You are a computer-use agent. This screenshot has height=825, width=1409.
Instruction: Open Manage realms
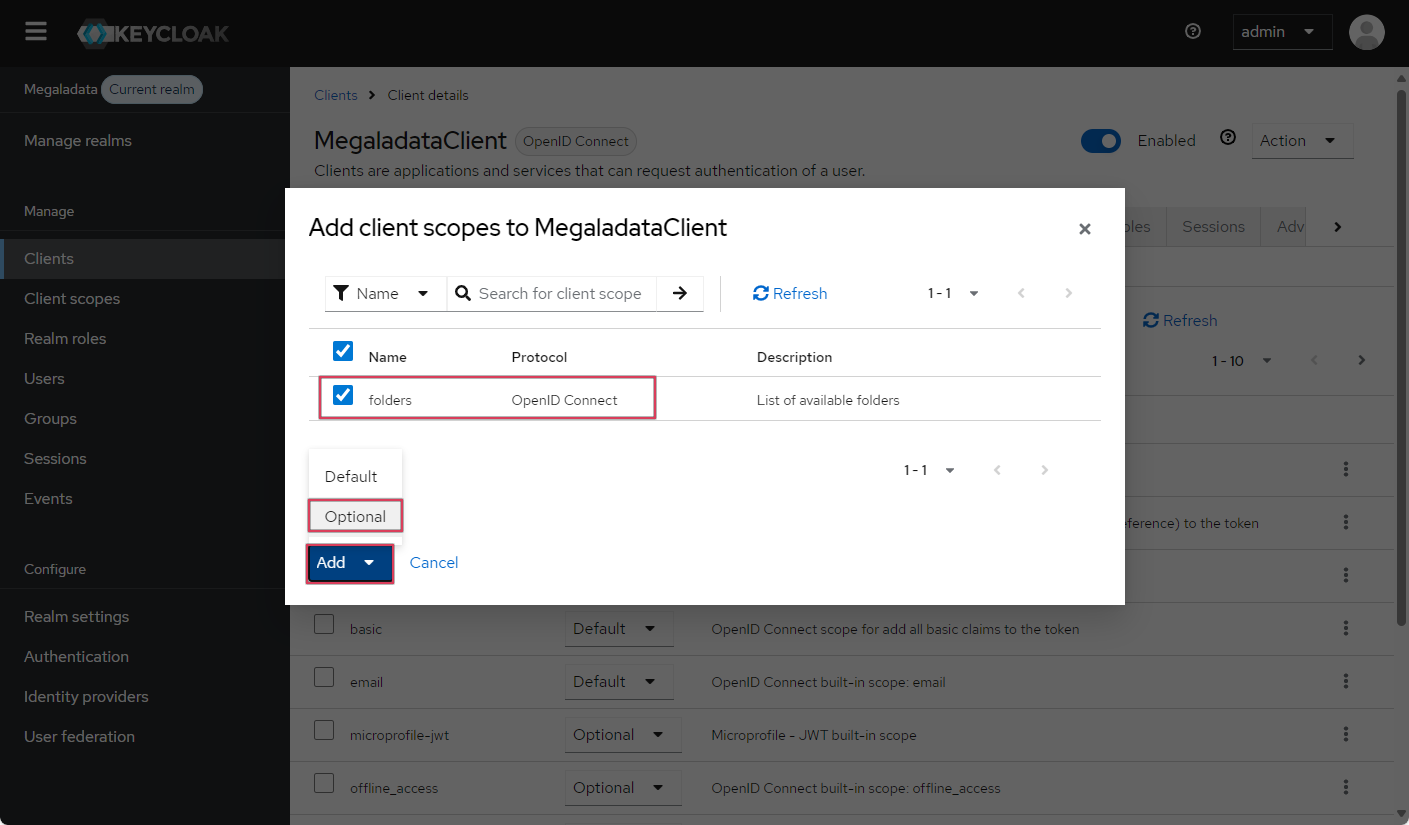[145, 141]
